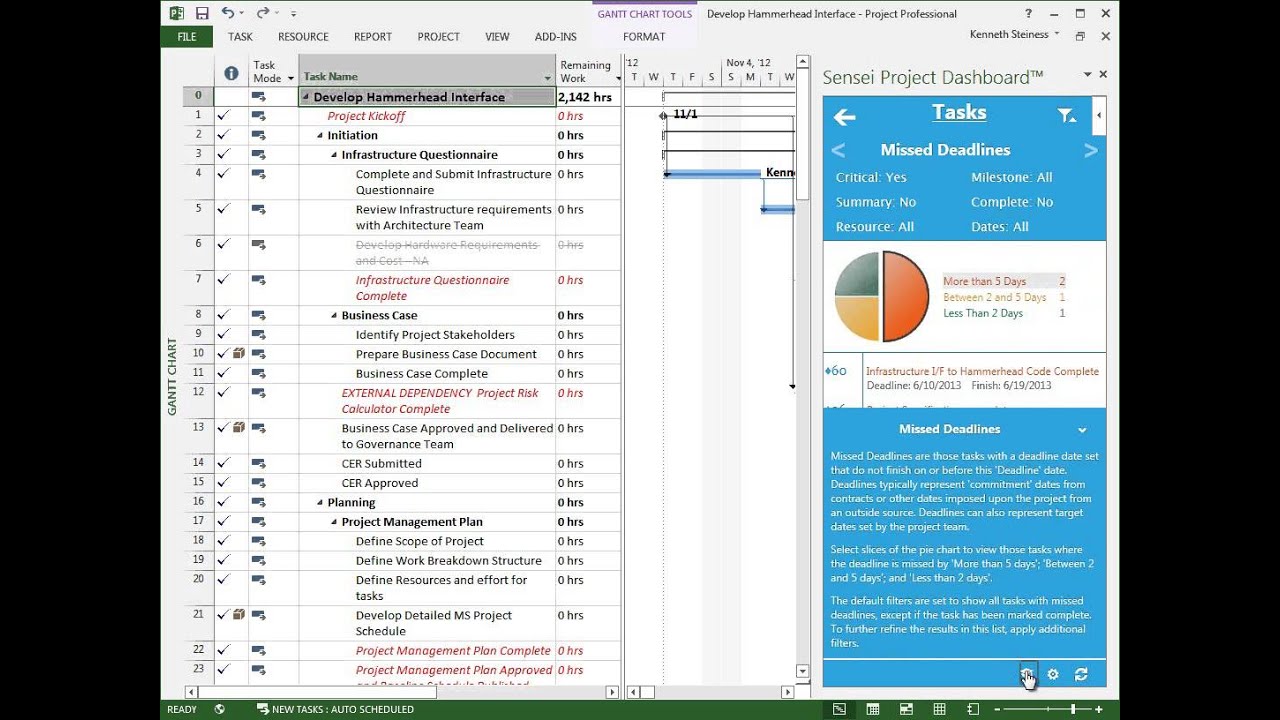Click the note indicator on row 21
The width and height of the screenshot is (1280, 720).
239,614
